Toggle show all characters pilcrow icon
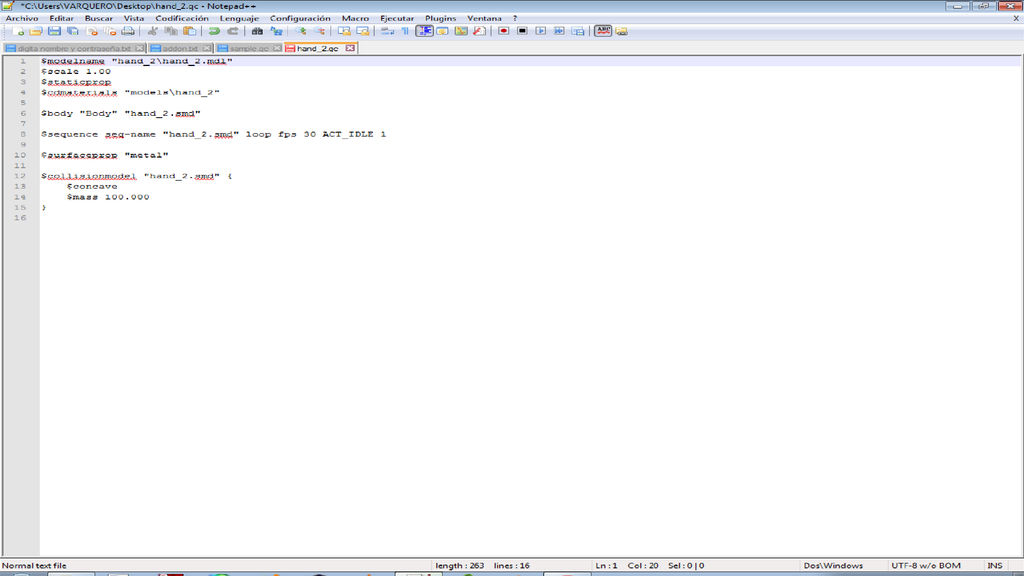The width and height of the screenshot is (1024, 576). [406, 31]
